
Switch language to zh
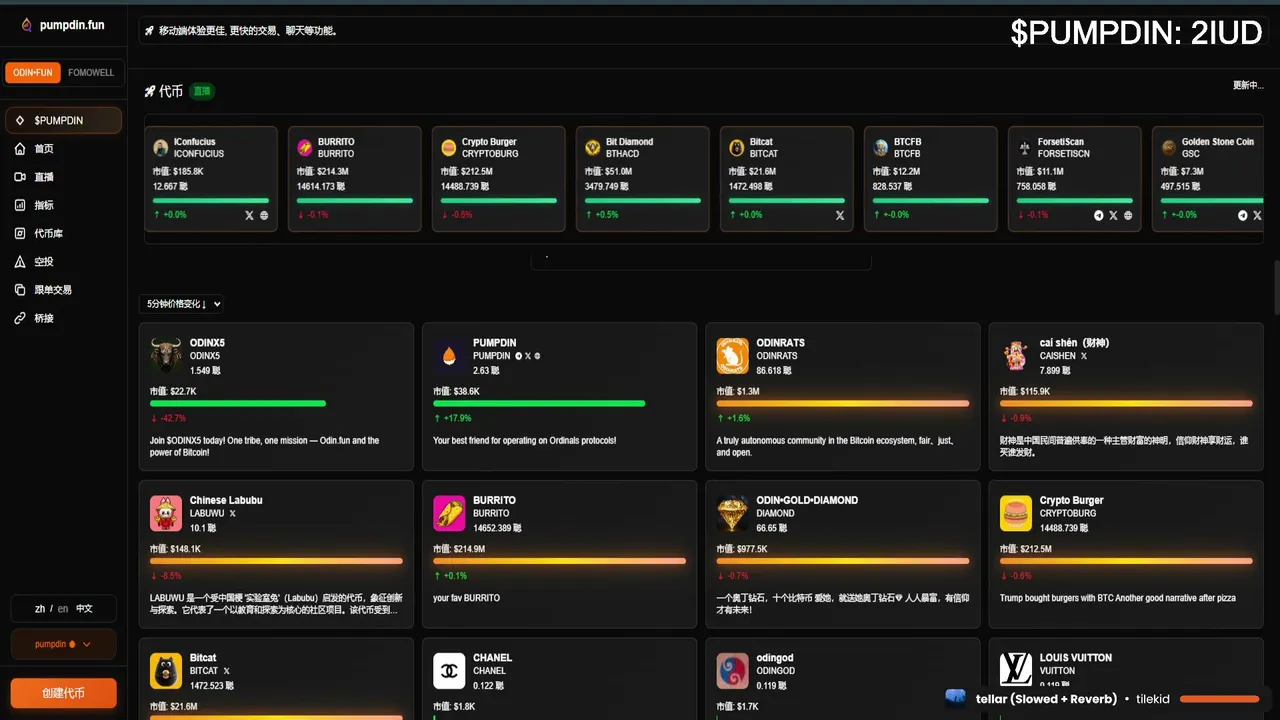tap(40, 608)
